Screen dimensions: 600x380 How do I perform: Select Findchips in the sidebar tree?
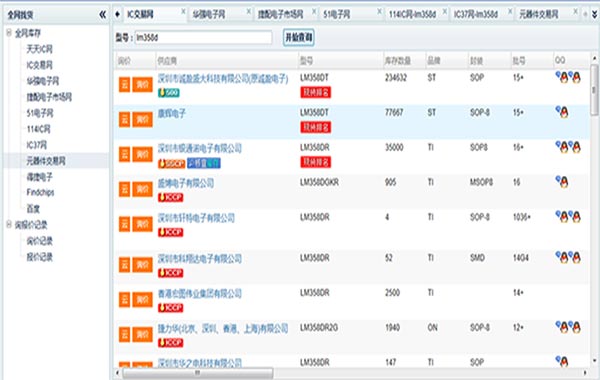point(40,192)
